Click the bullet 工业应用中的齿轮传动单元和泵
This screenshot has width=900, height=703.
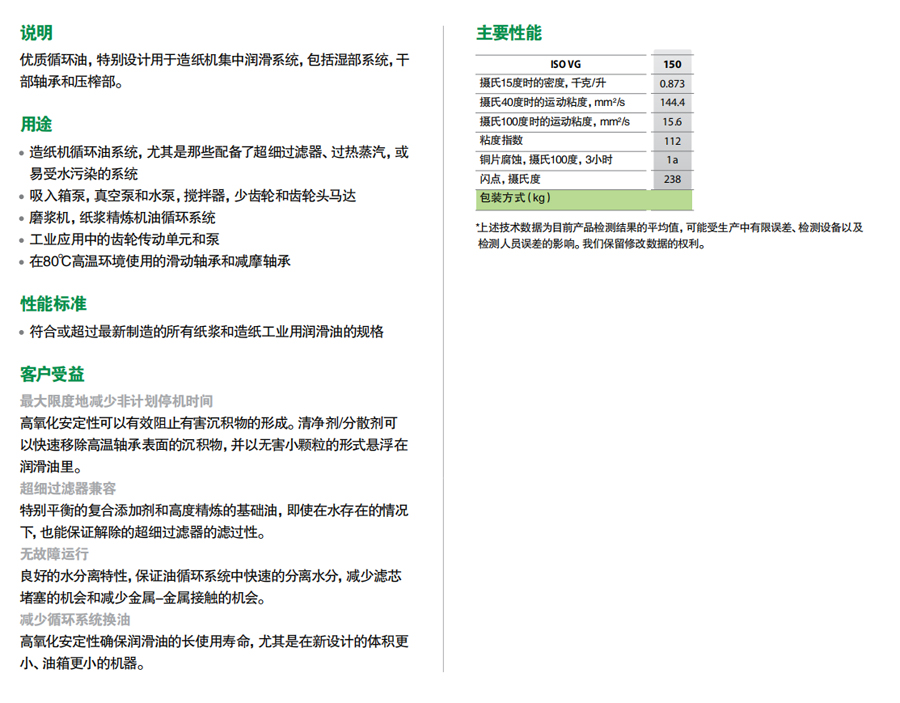point(125,239)
